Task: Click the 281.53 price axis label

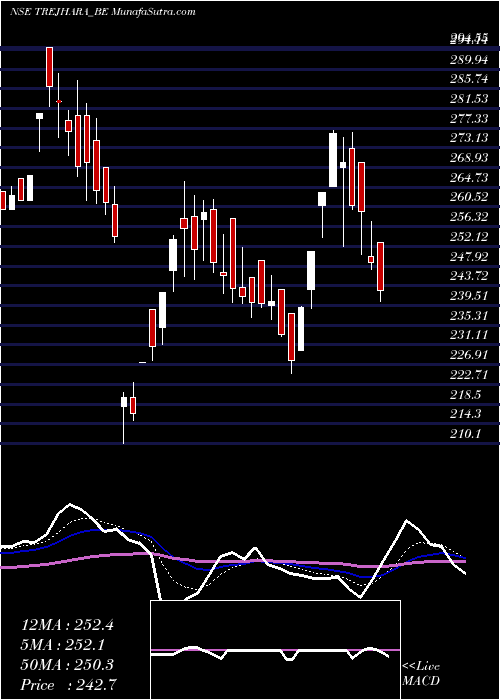Action: (468, 99)
